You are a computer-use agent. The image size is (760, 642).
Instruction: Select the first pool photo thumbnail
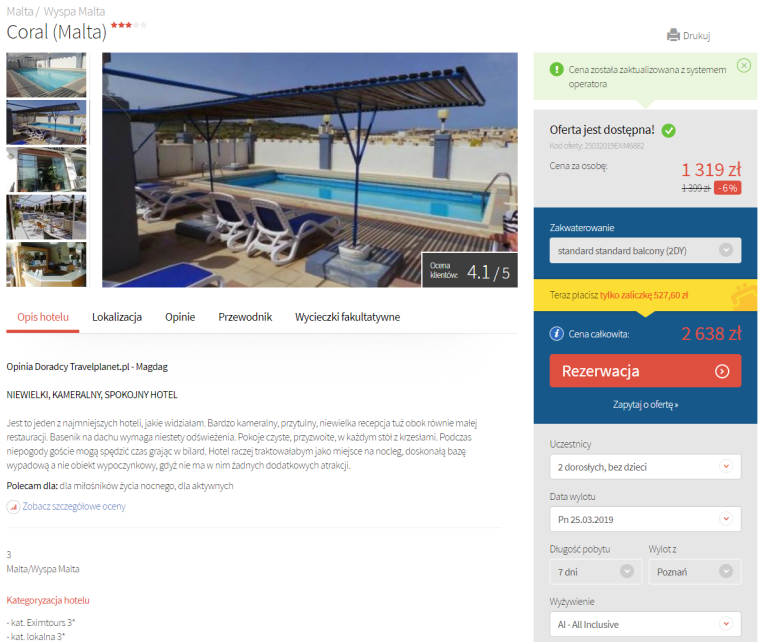[46, 75]
